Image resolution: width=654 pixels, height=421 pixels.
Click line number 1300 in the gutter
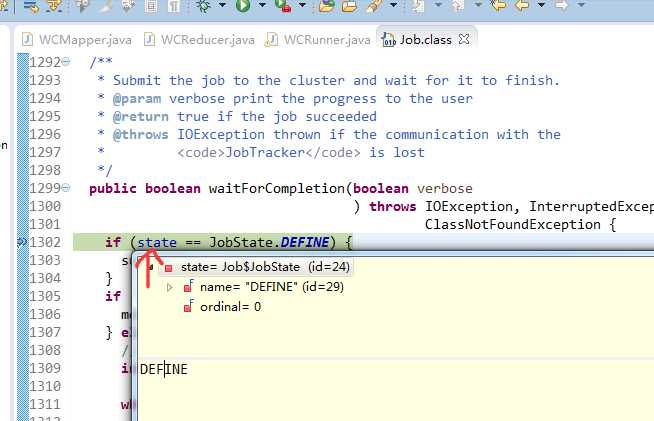pos(45,206)
